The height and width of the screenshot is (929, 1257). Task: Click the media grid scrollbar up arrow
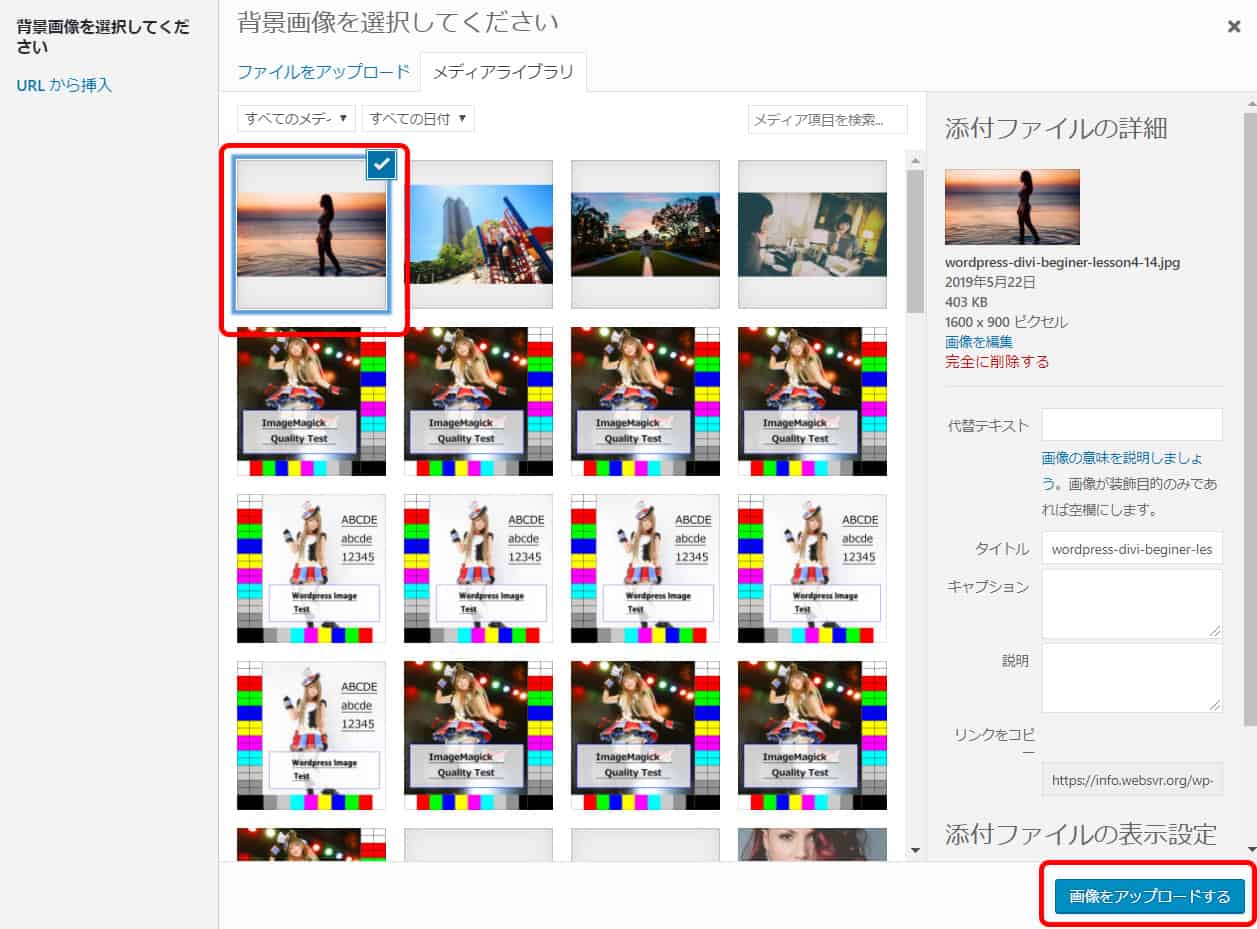(915, 160)
